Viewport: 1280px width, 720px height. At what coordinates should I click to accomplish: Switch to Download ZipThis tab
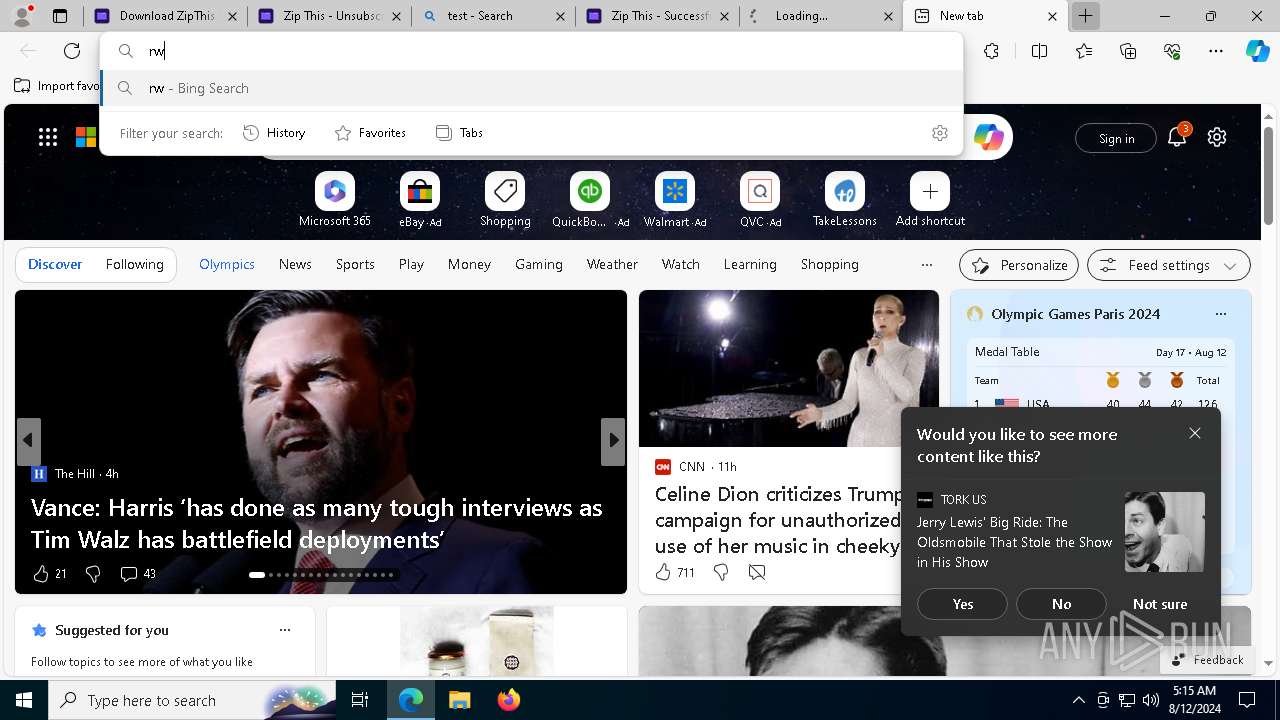point(166,16)
